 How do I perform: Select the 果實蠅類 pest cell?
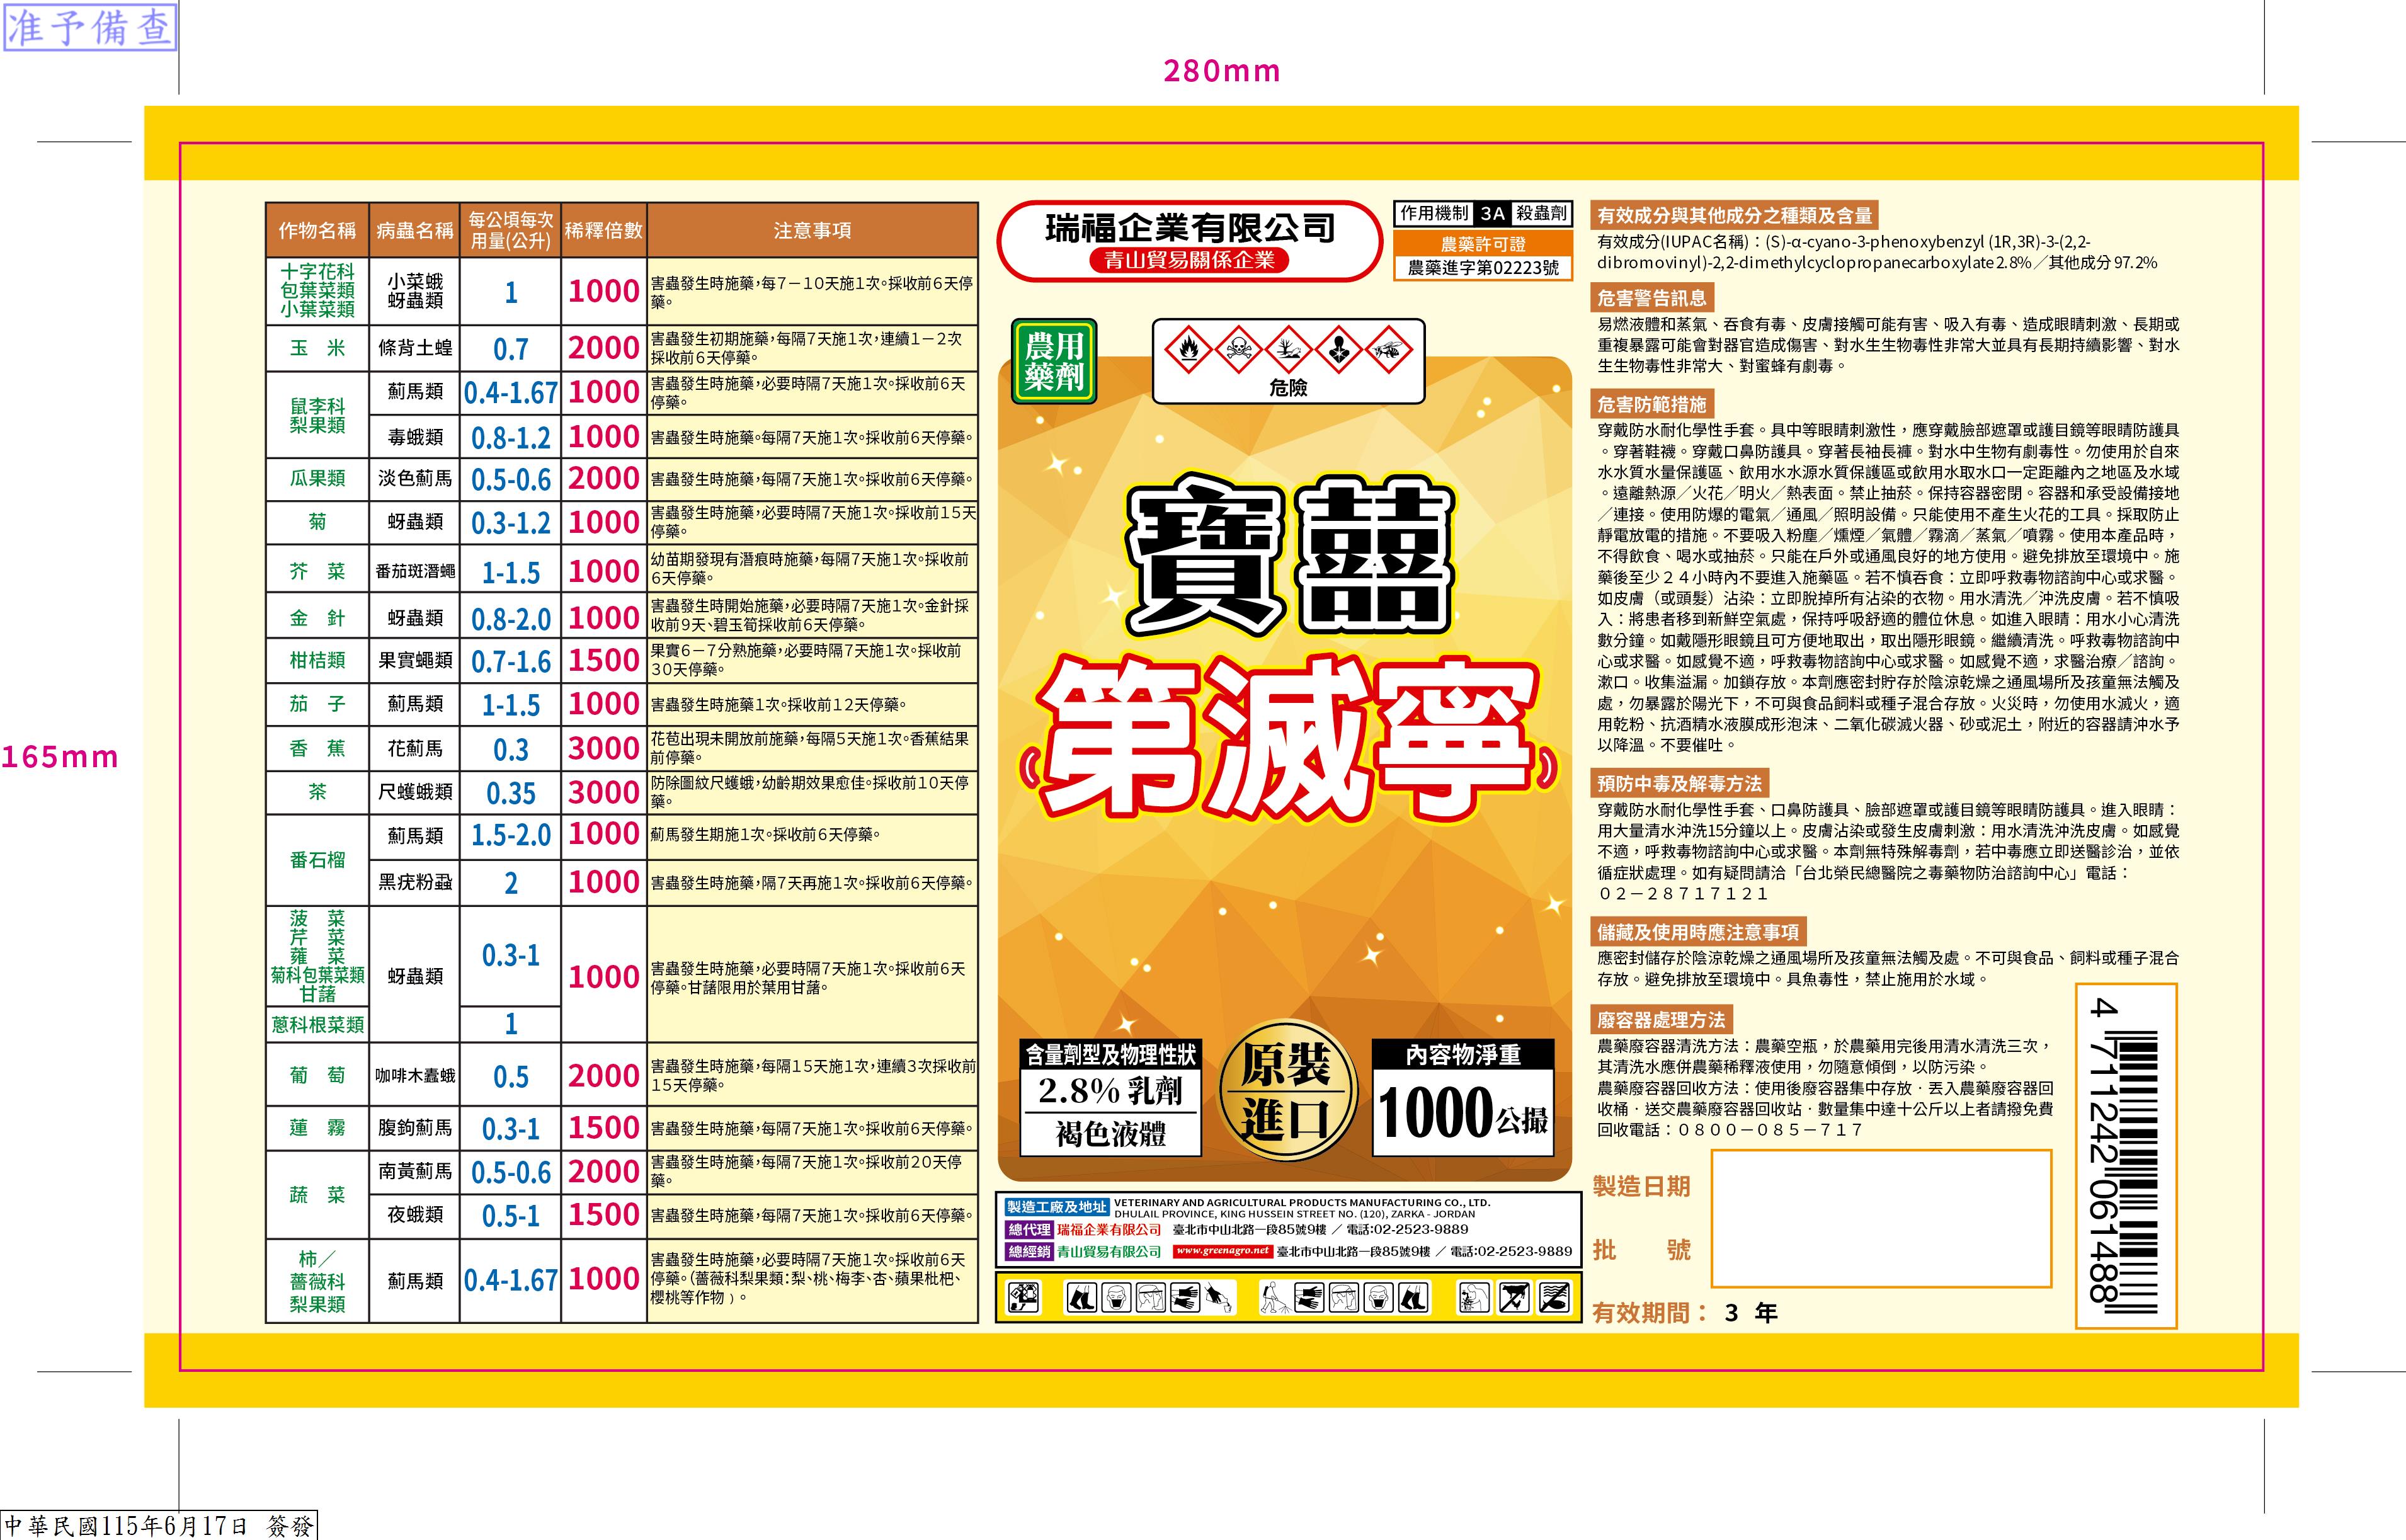point(414,661)
